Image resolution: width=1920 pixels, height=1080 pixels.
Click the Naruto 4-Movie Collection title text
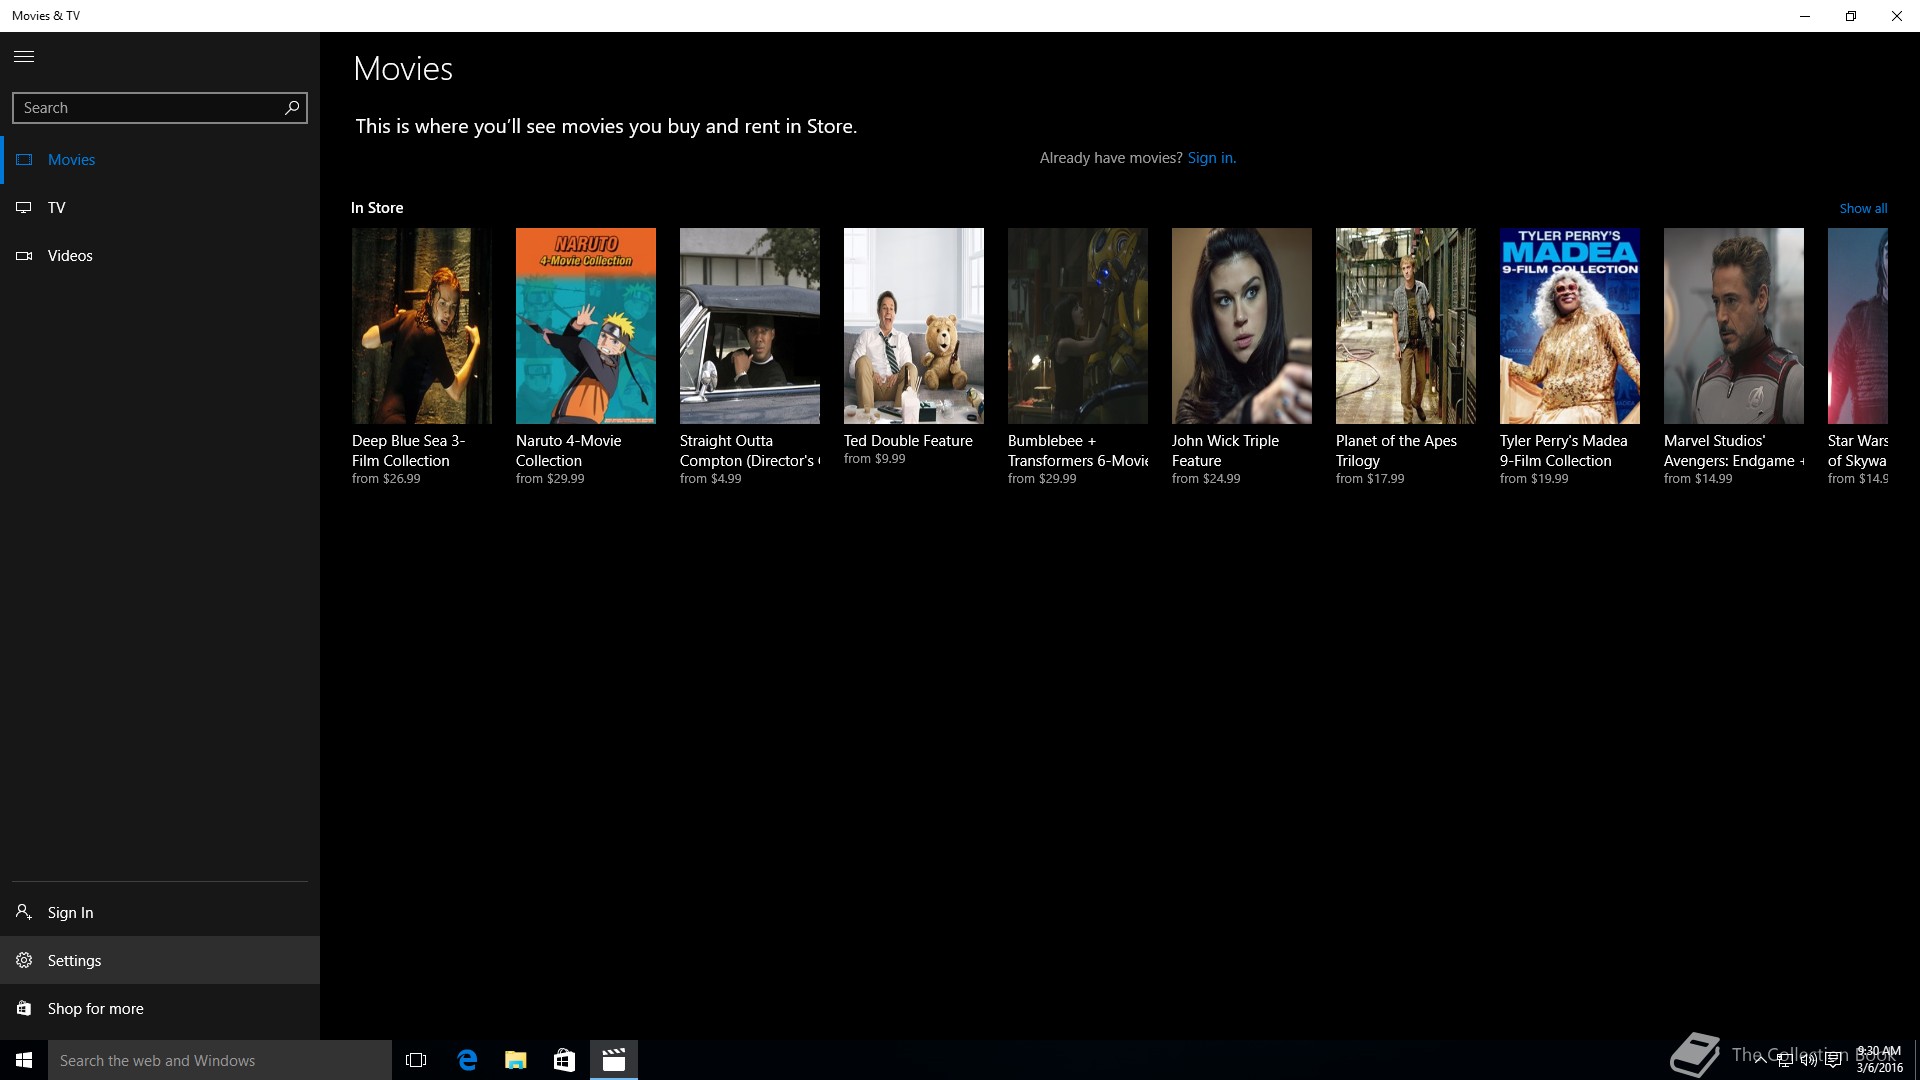[569, 451]
